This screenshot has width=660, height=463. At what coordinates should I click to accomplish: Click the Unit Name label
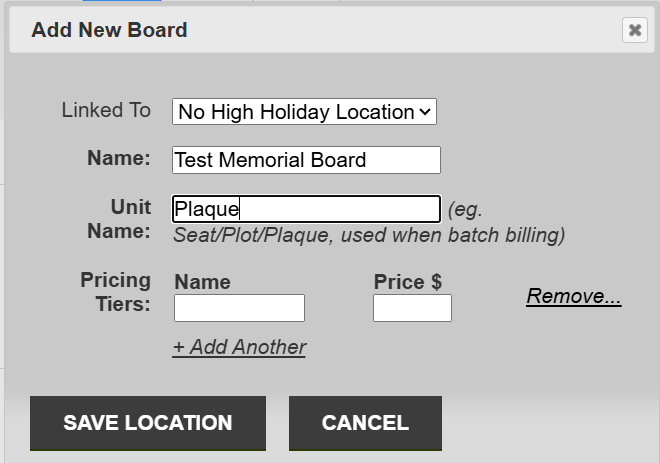tap(130, 219)
